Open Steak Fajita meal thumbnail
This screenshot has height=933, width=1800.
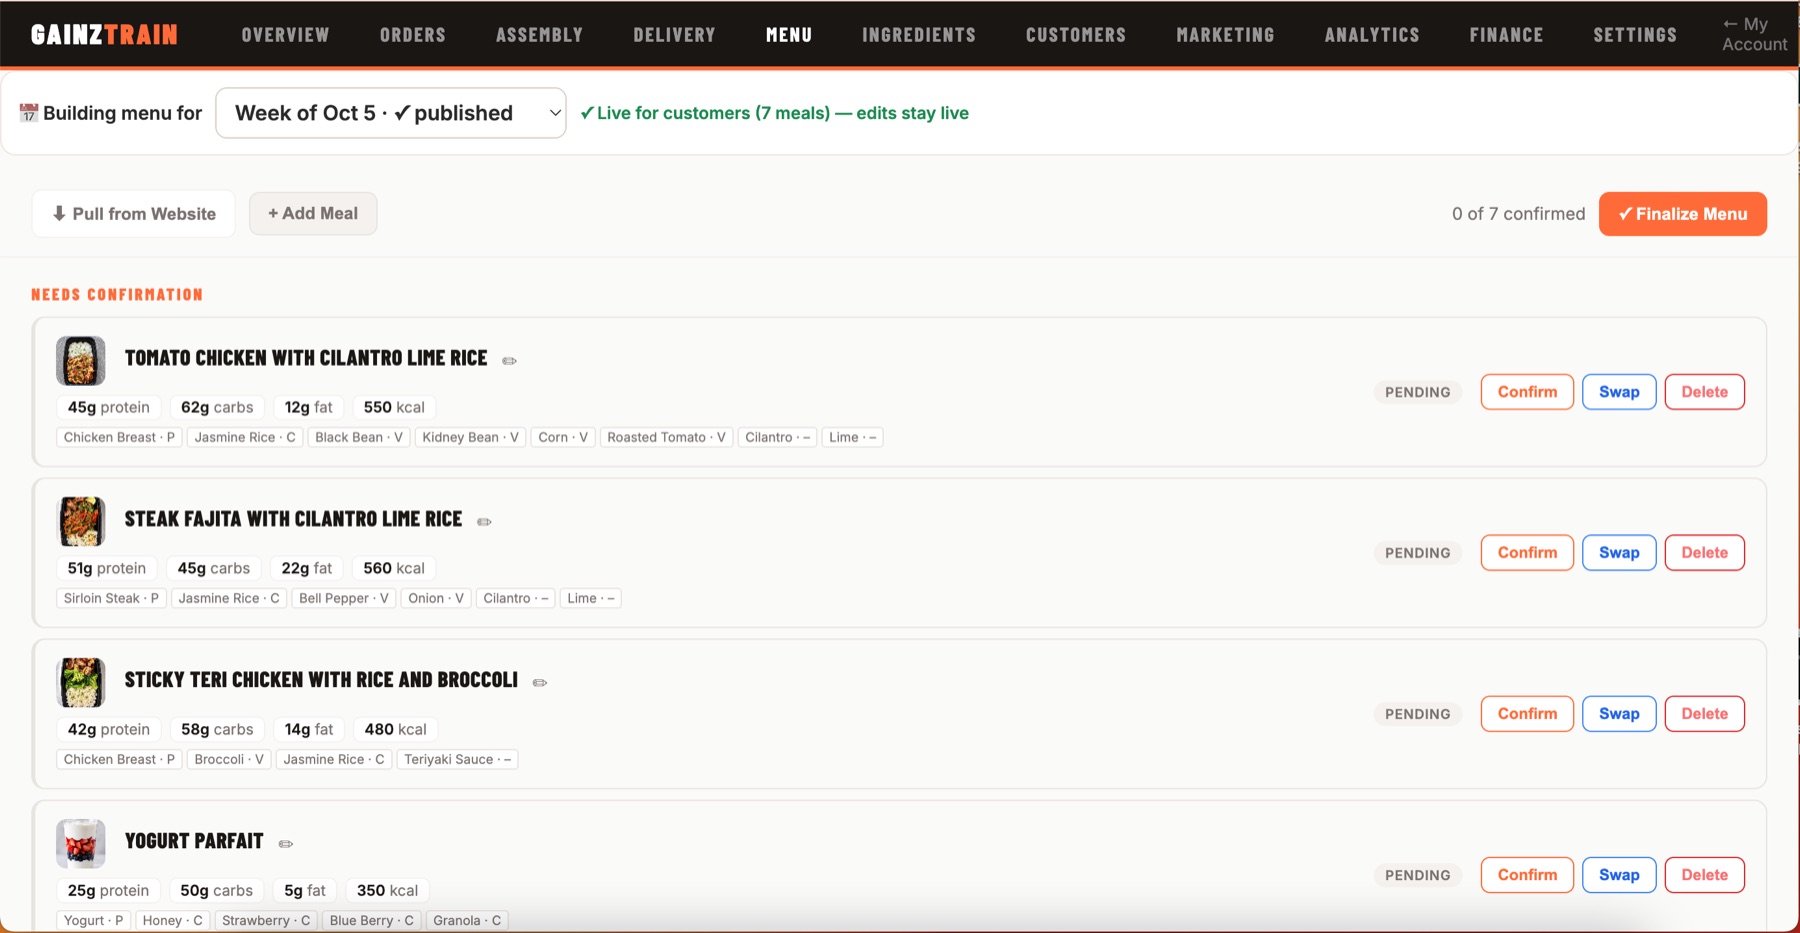click(81, 522)
